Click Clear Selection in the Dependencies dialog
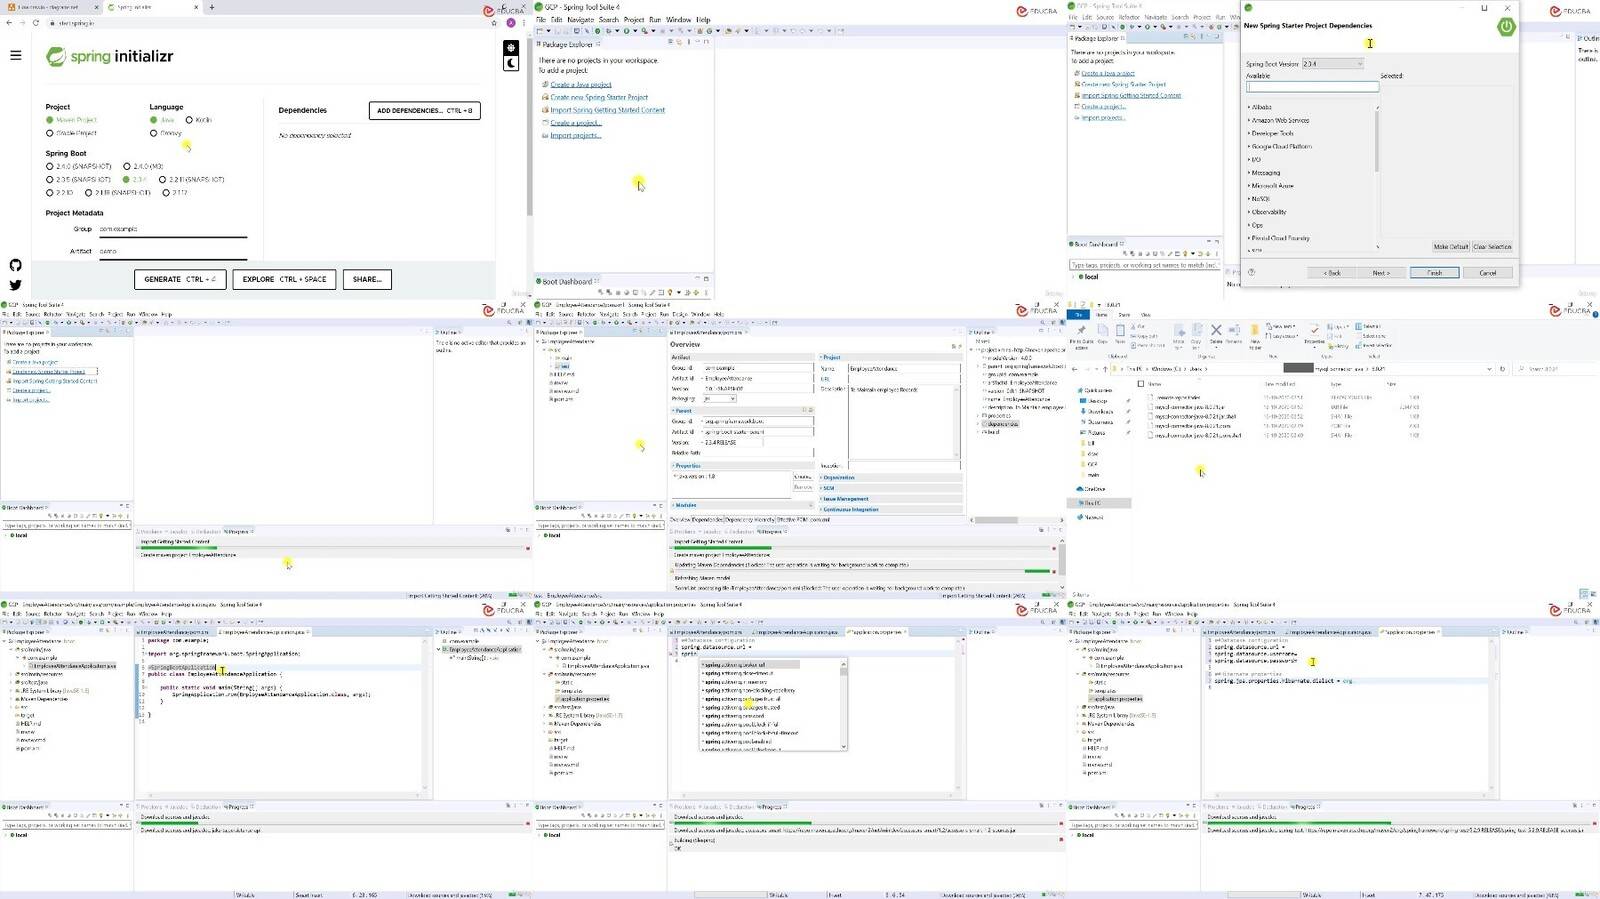This screenshot has height=899, width=1600. (1492, 247)
